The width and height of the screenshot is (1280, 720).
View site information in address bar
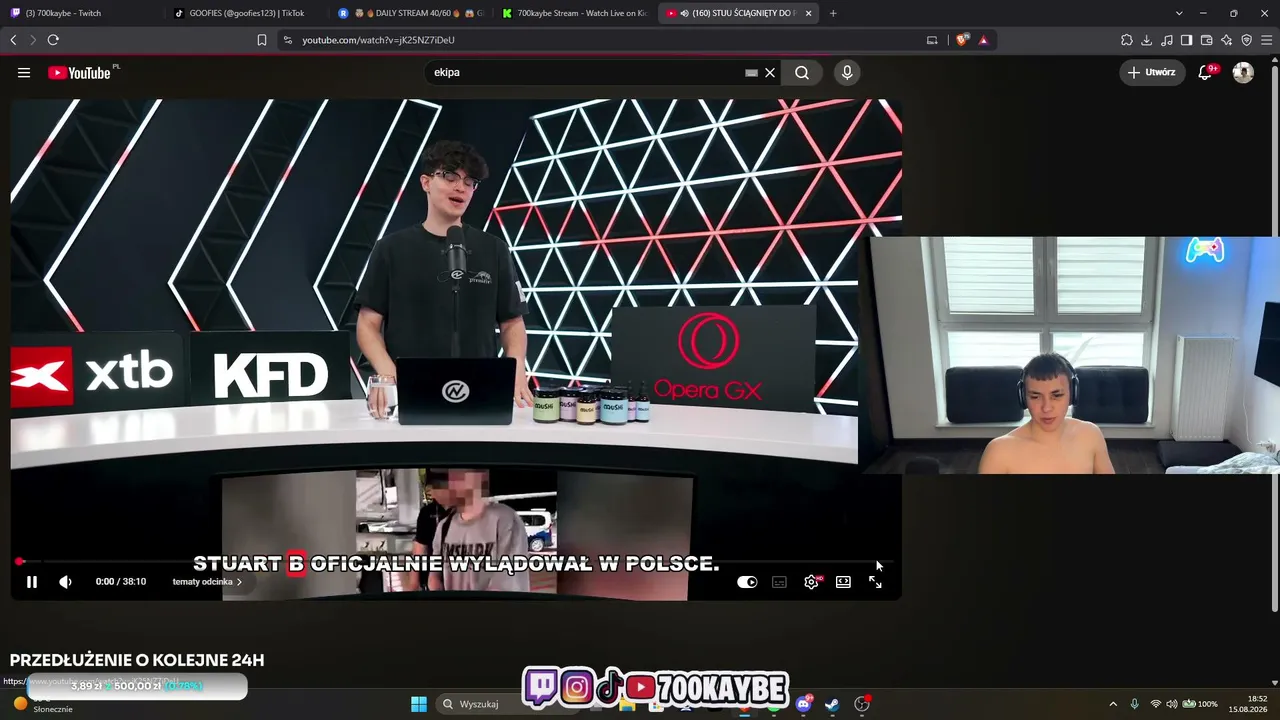pos(288,40)
